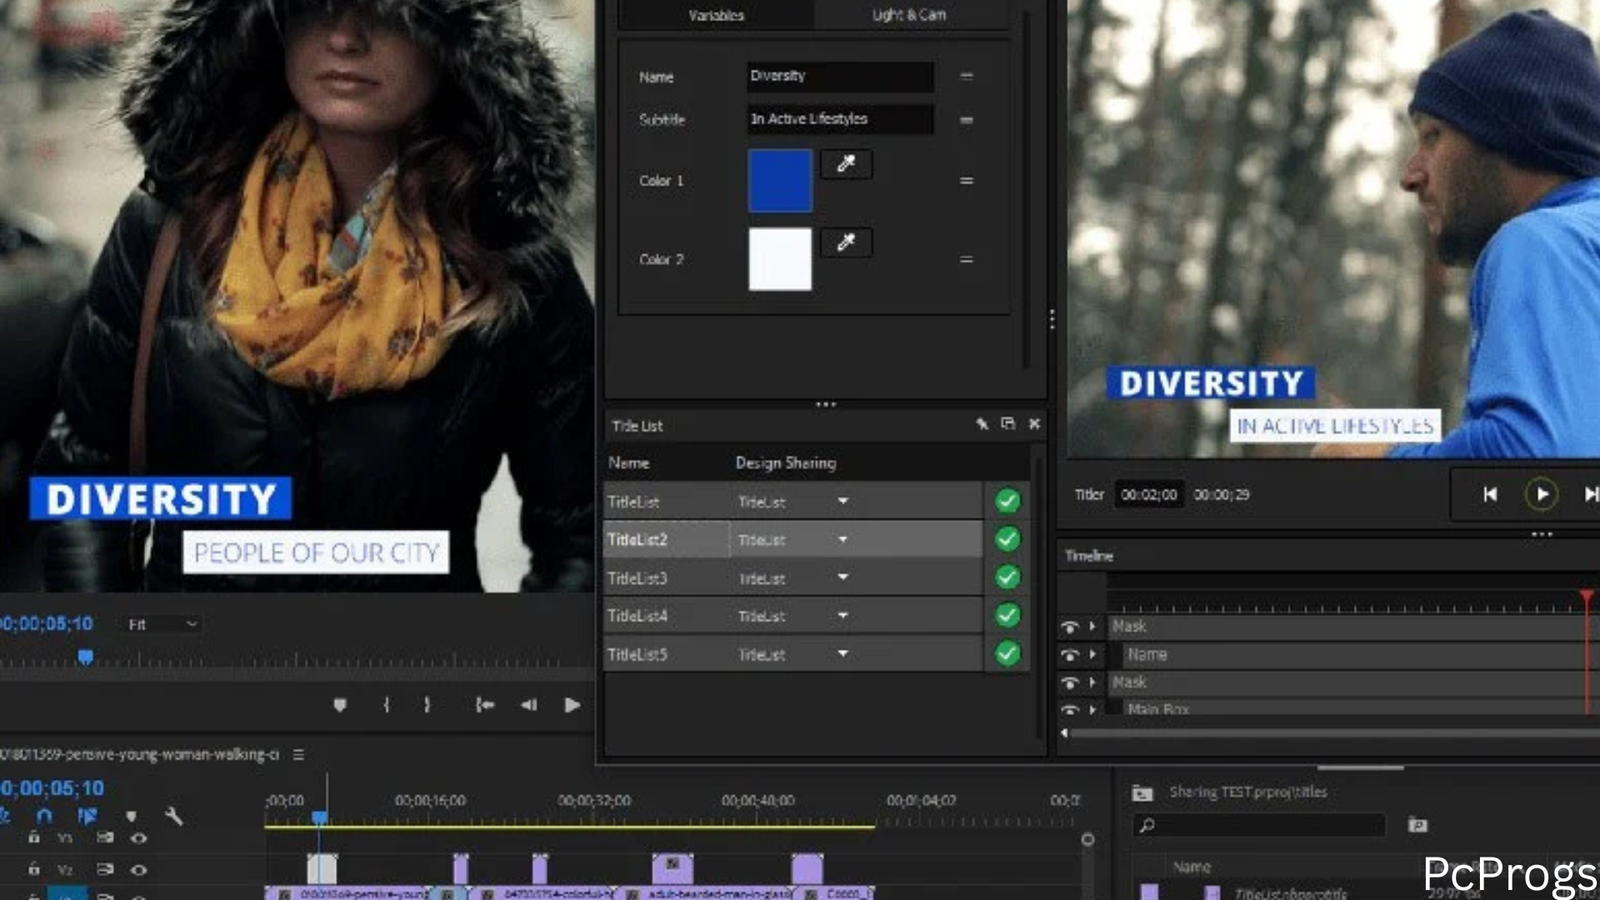Toggle the green check for TitleList3
Screen dimensions: 1600x900
(1008, 577)
